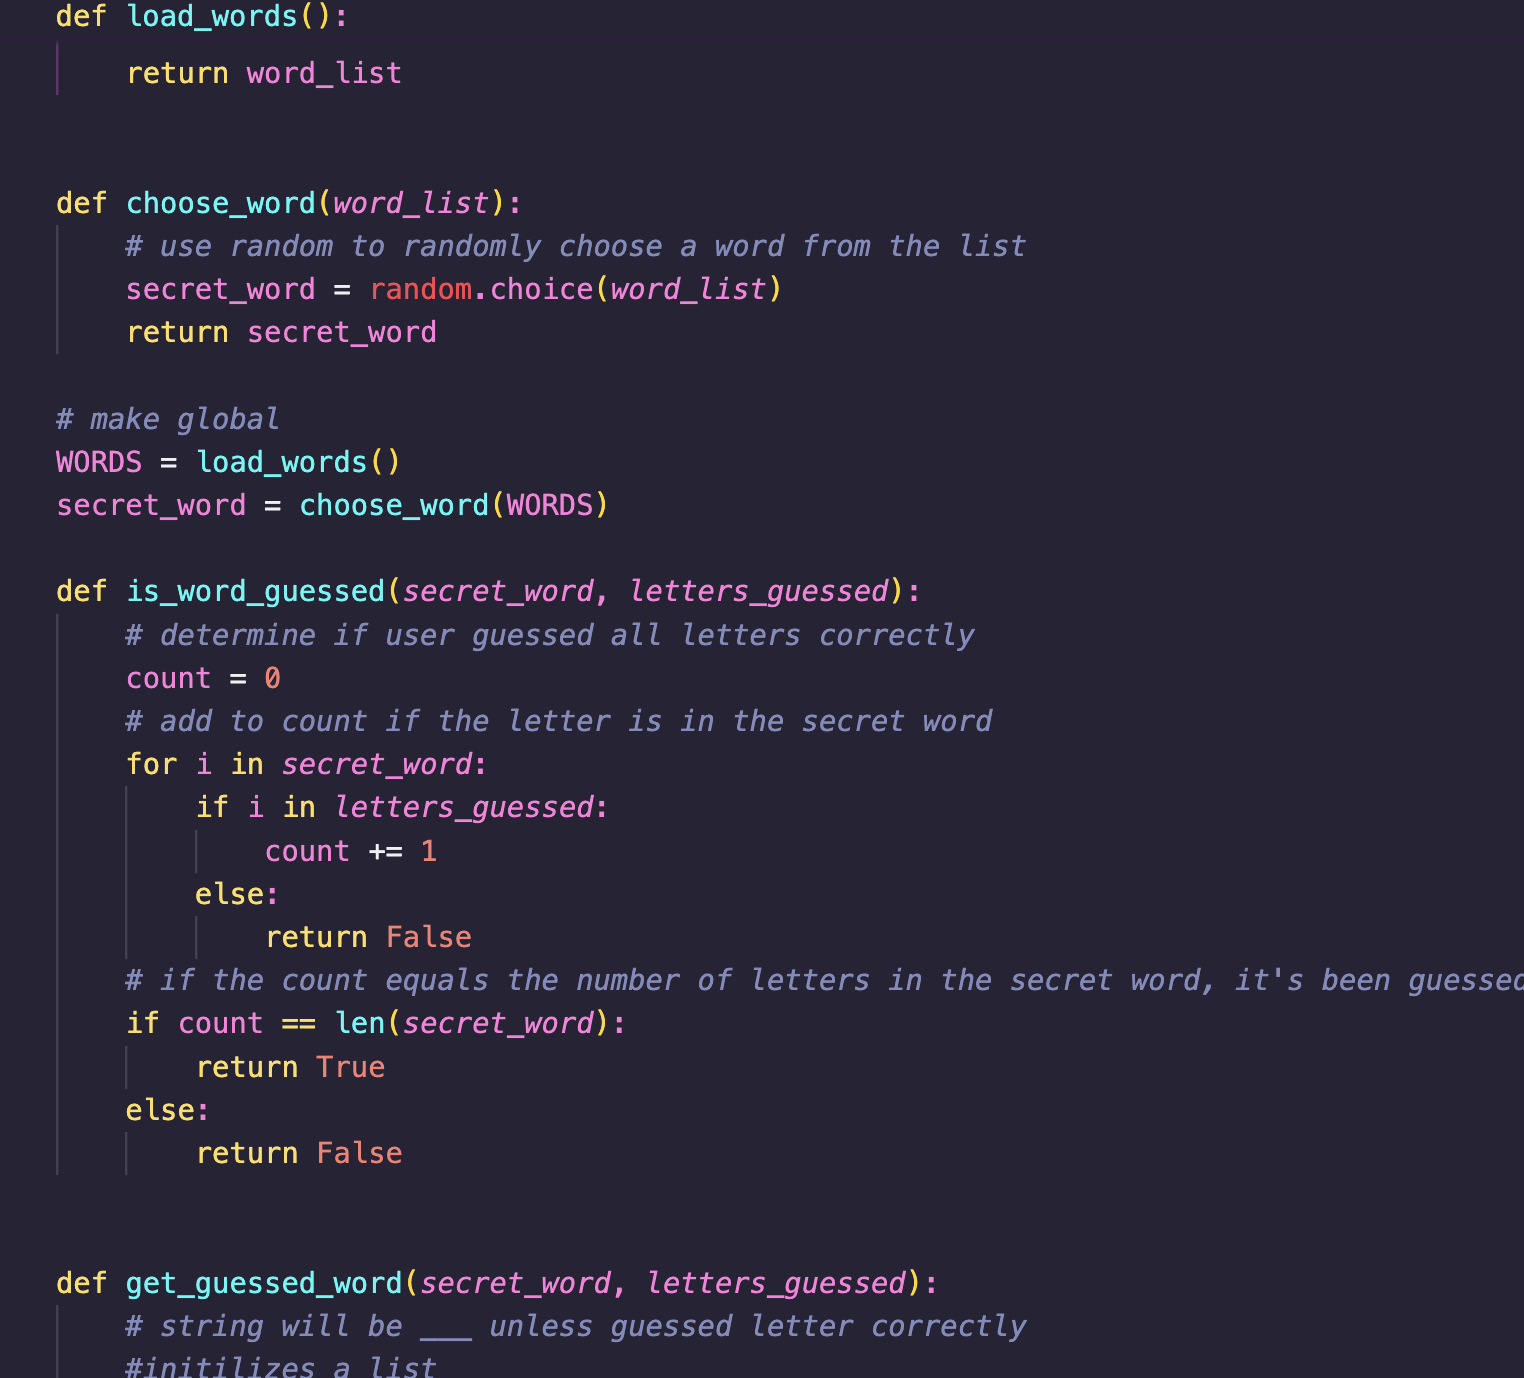Image resolution: width=1524 pixels, height=1378 pixels.
Task: Click the len(secret_word) comparison line
Action: [x=375, y=1023]
